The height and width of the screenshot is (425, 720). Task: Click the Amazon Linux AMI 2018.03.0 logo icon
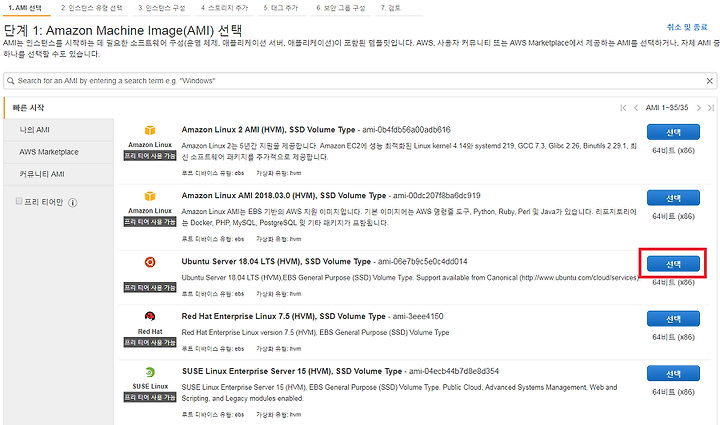150,196
